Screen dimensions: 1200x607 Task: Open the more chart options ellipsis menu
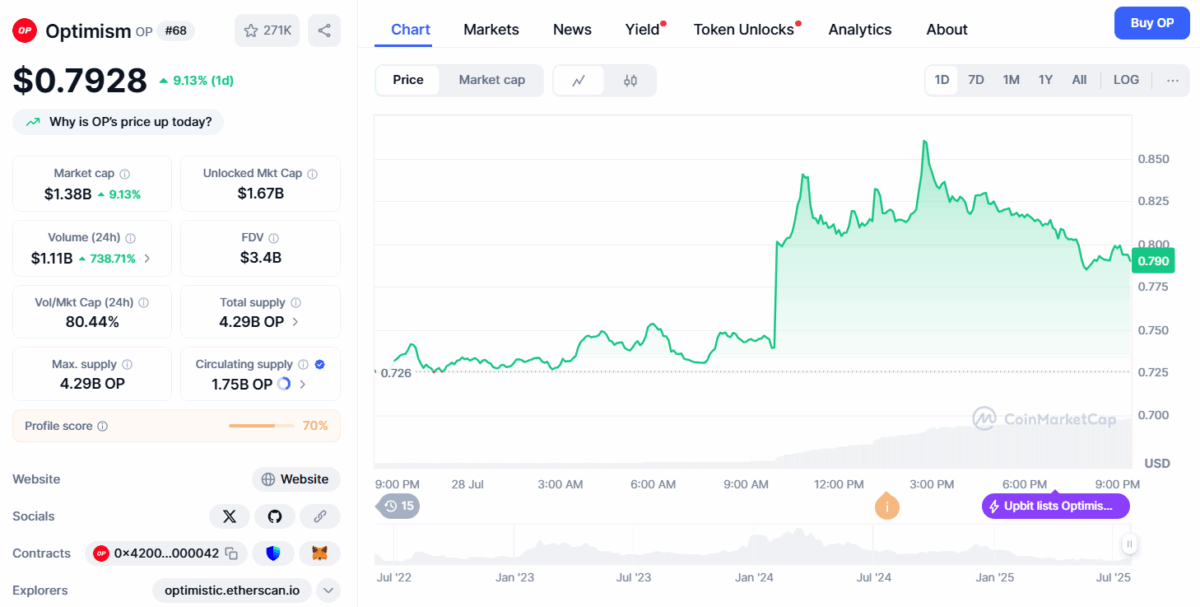point(1172,80)
